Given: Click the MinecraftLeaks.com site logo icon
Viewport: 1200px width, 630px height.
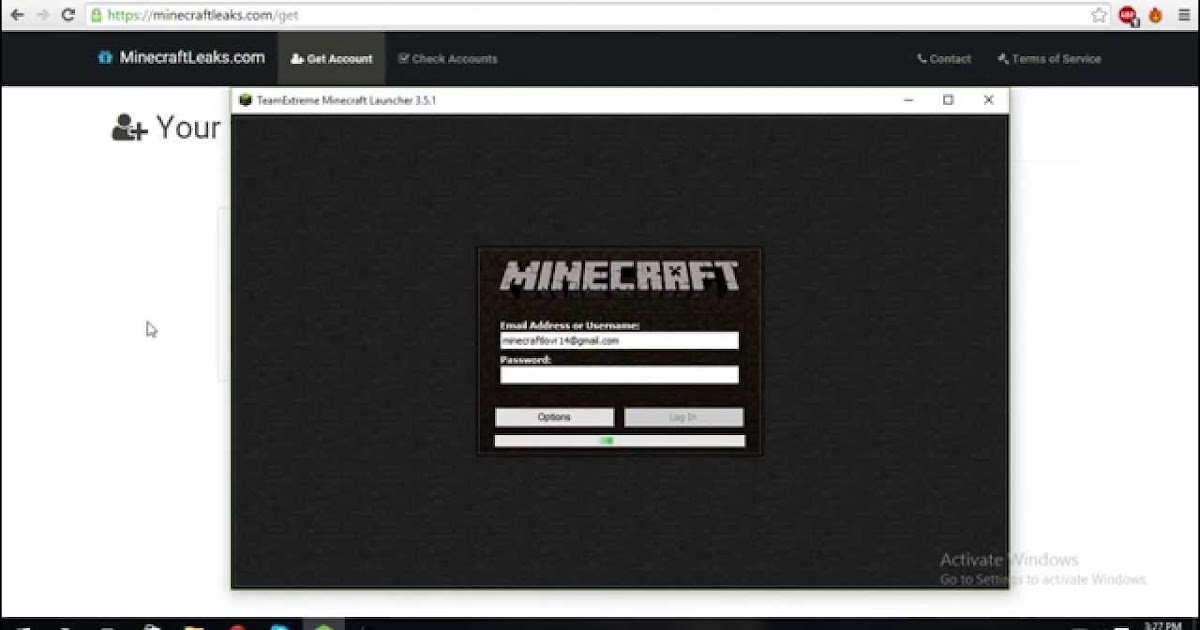Looking at the screenshot, I should pos(106,58).
